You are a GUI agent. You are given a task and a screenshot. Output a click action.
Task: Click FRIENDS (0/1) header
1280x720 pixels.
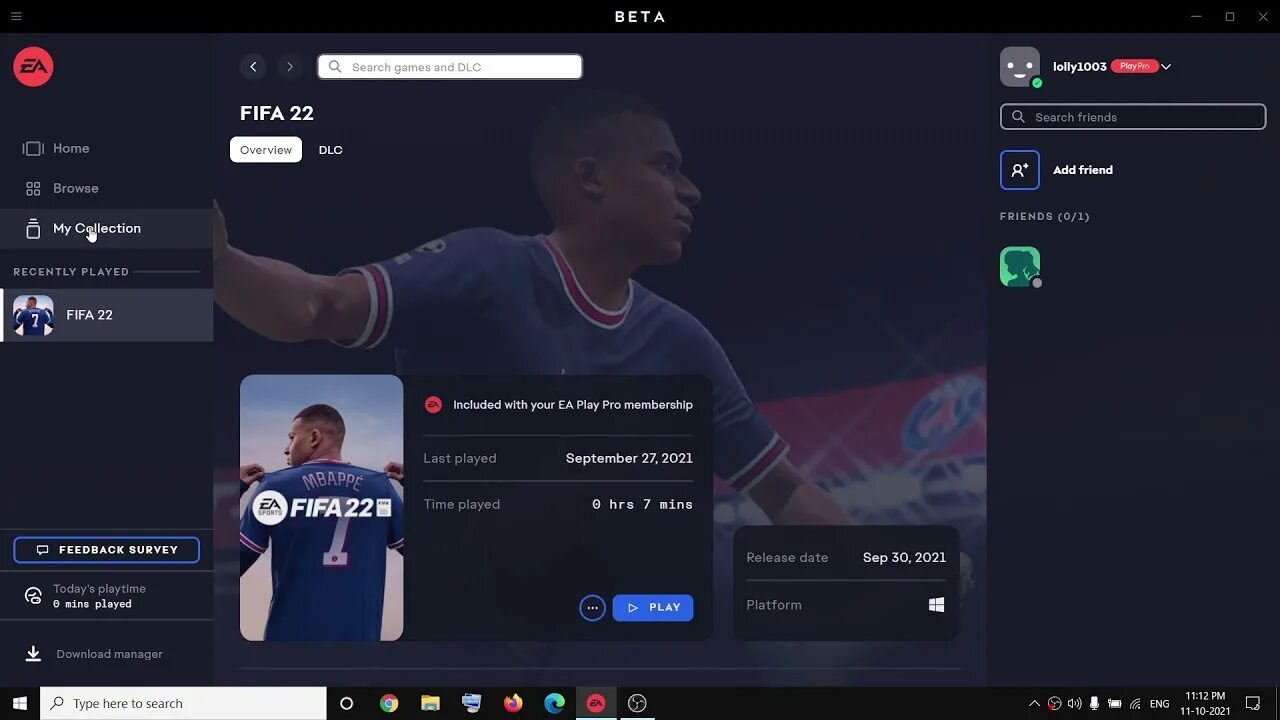point(1045,216)
